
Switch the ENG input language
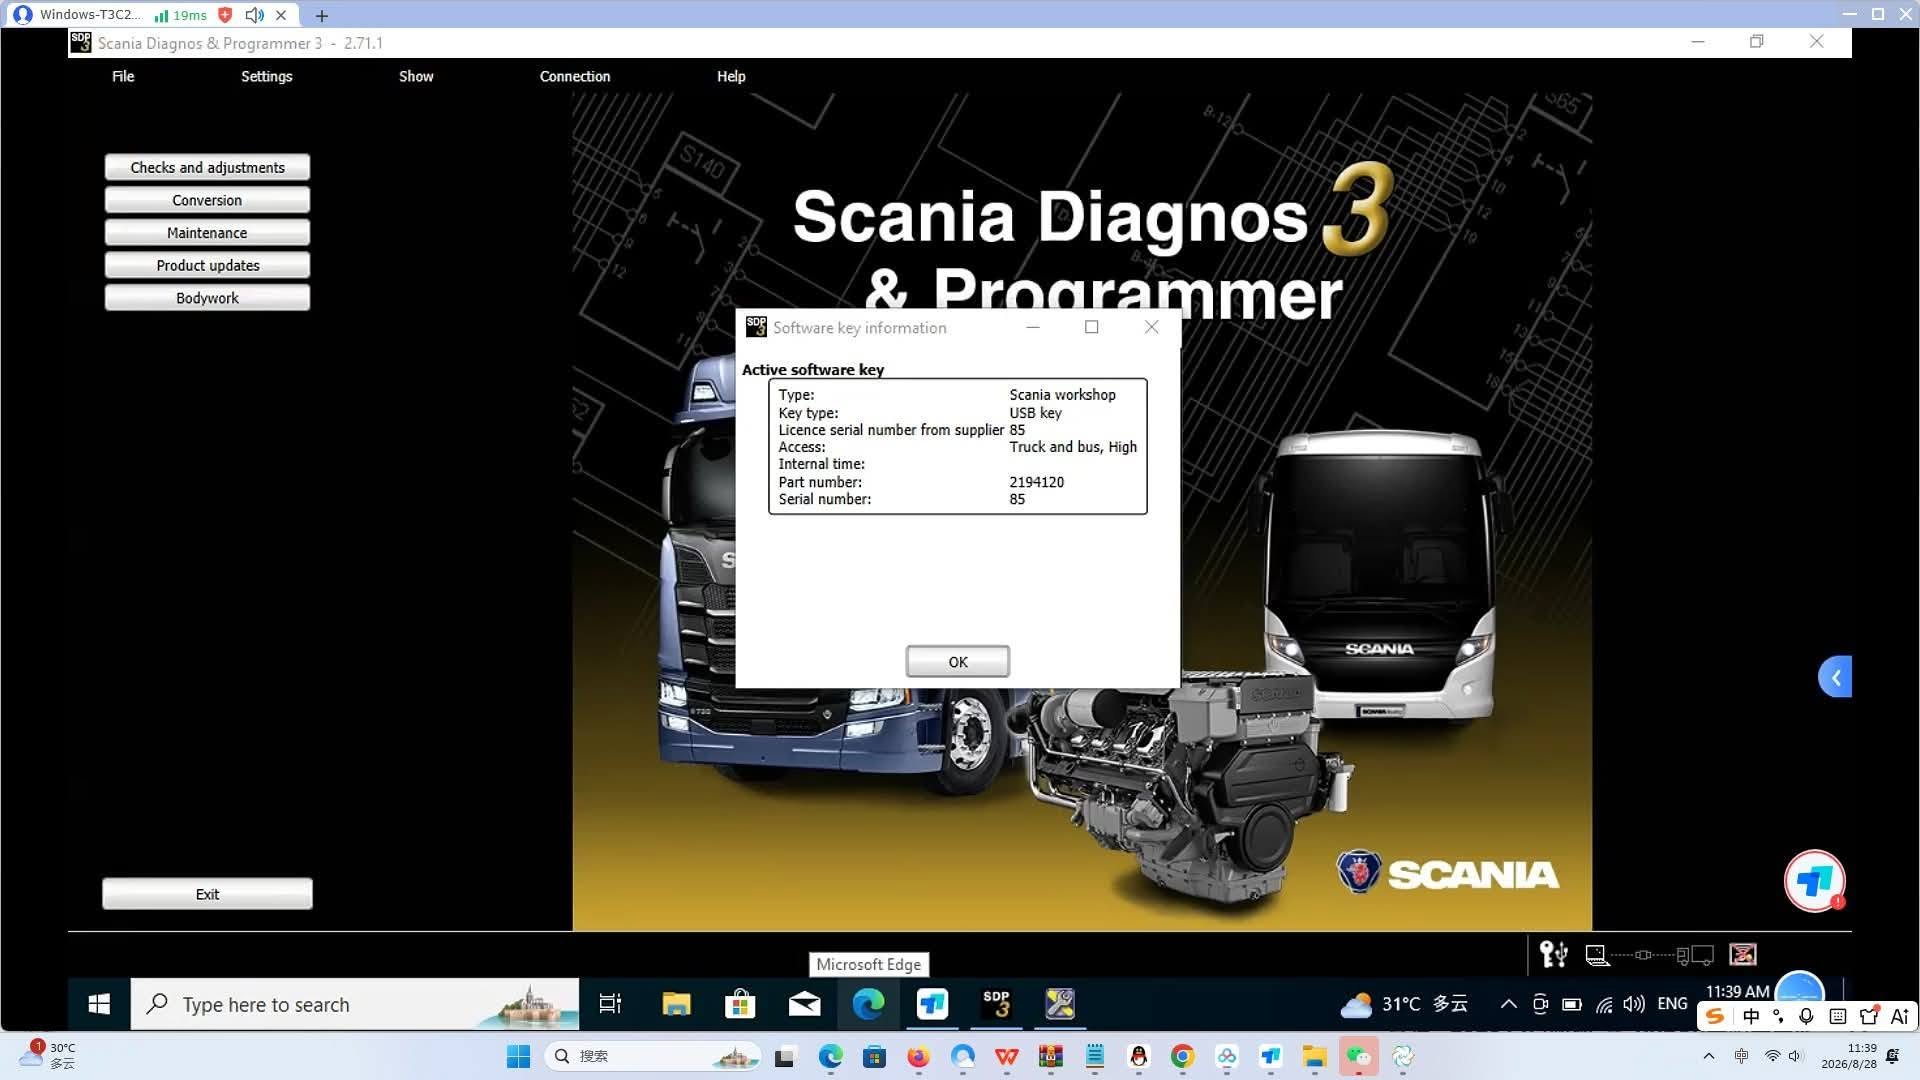tap(1672, 1004)
